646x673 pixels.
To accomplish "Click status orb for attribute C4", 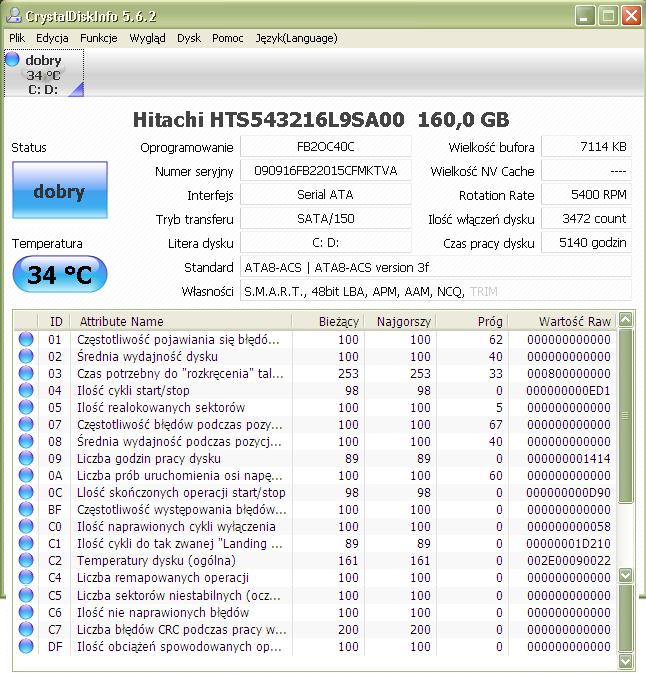I will (26, 577).
